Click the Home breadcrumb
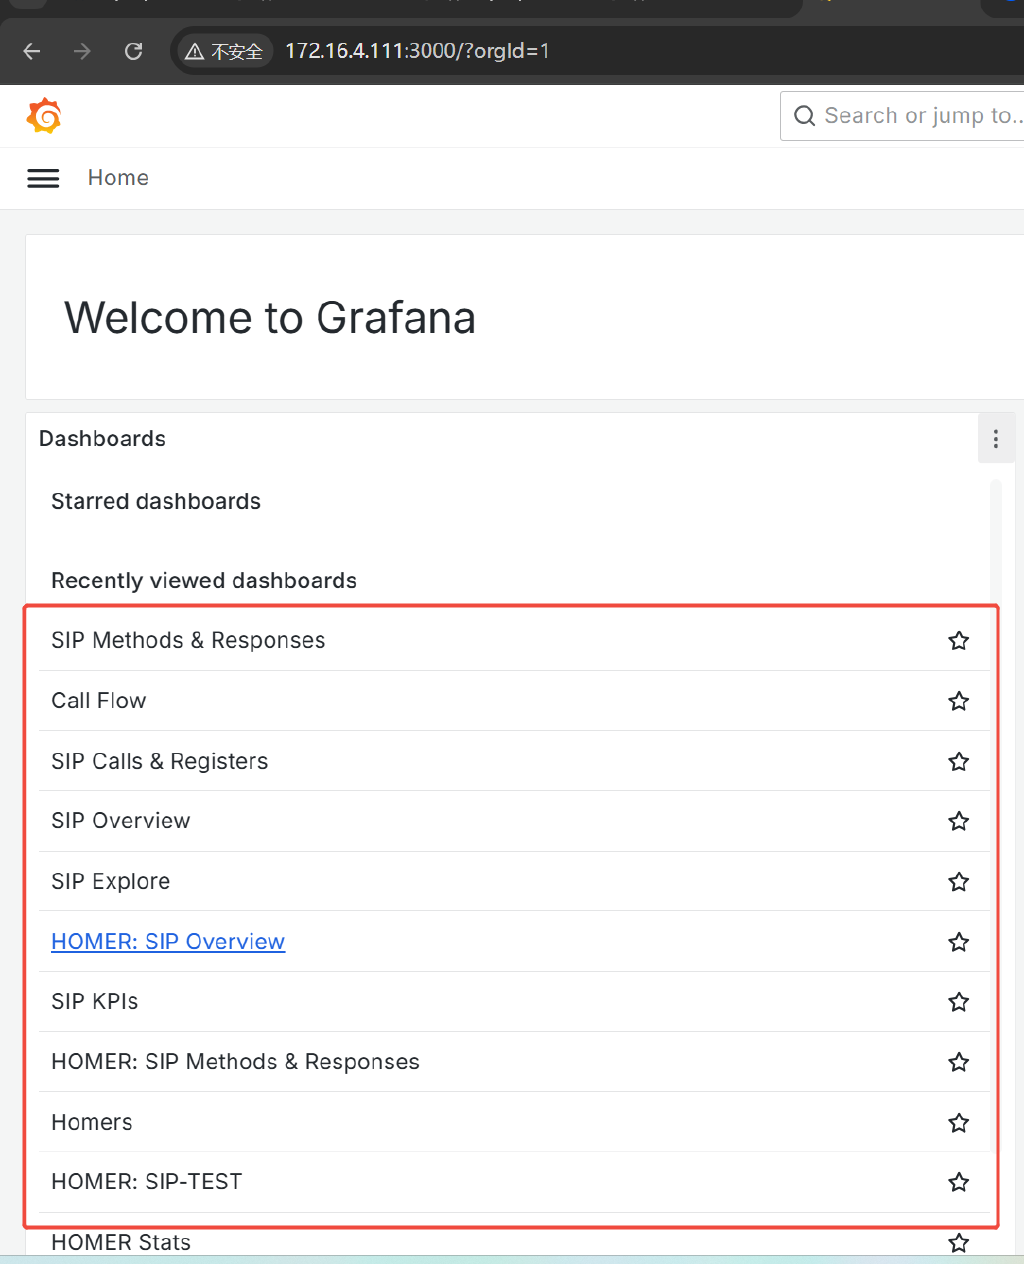This screenshot has width=1024, height=1264. pyautogui.click(x=118, y=178)
